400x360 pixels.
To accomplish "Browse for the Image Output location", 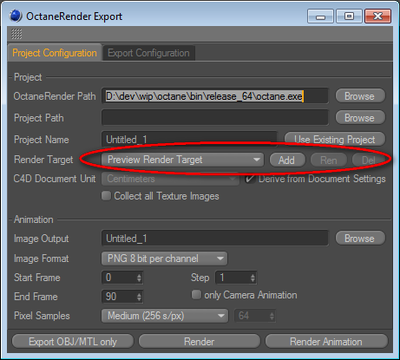I will pos(360,239).
